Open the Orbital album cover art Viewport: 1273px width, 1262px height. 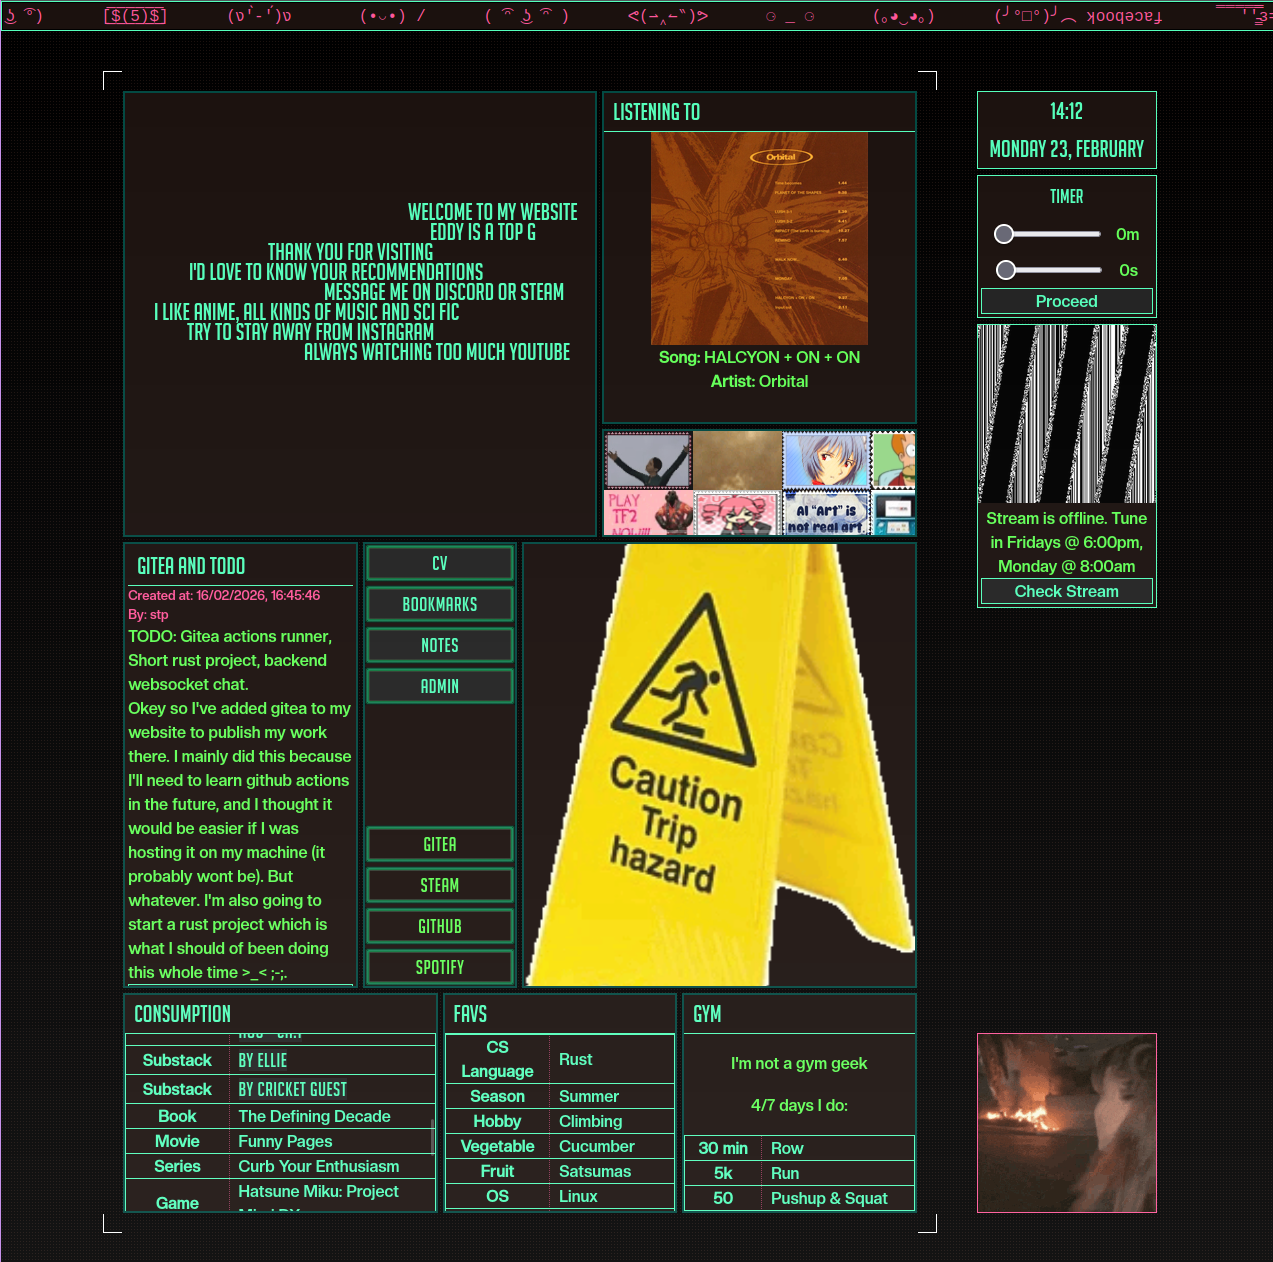(759, 238)
